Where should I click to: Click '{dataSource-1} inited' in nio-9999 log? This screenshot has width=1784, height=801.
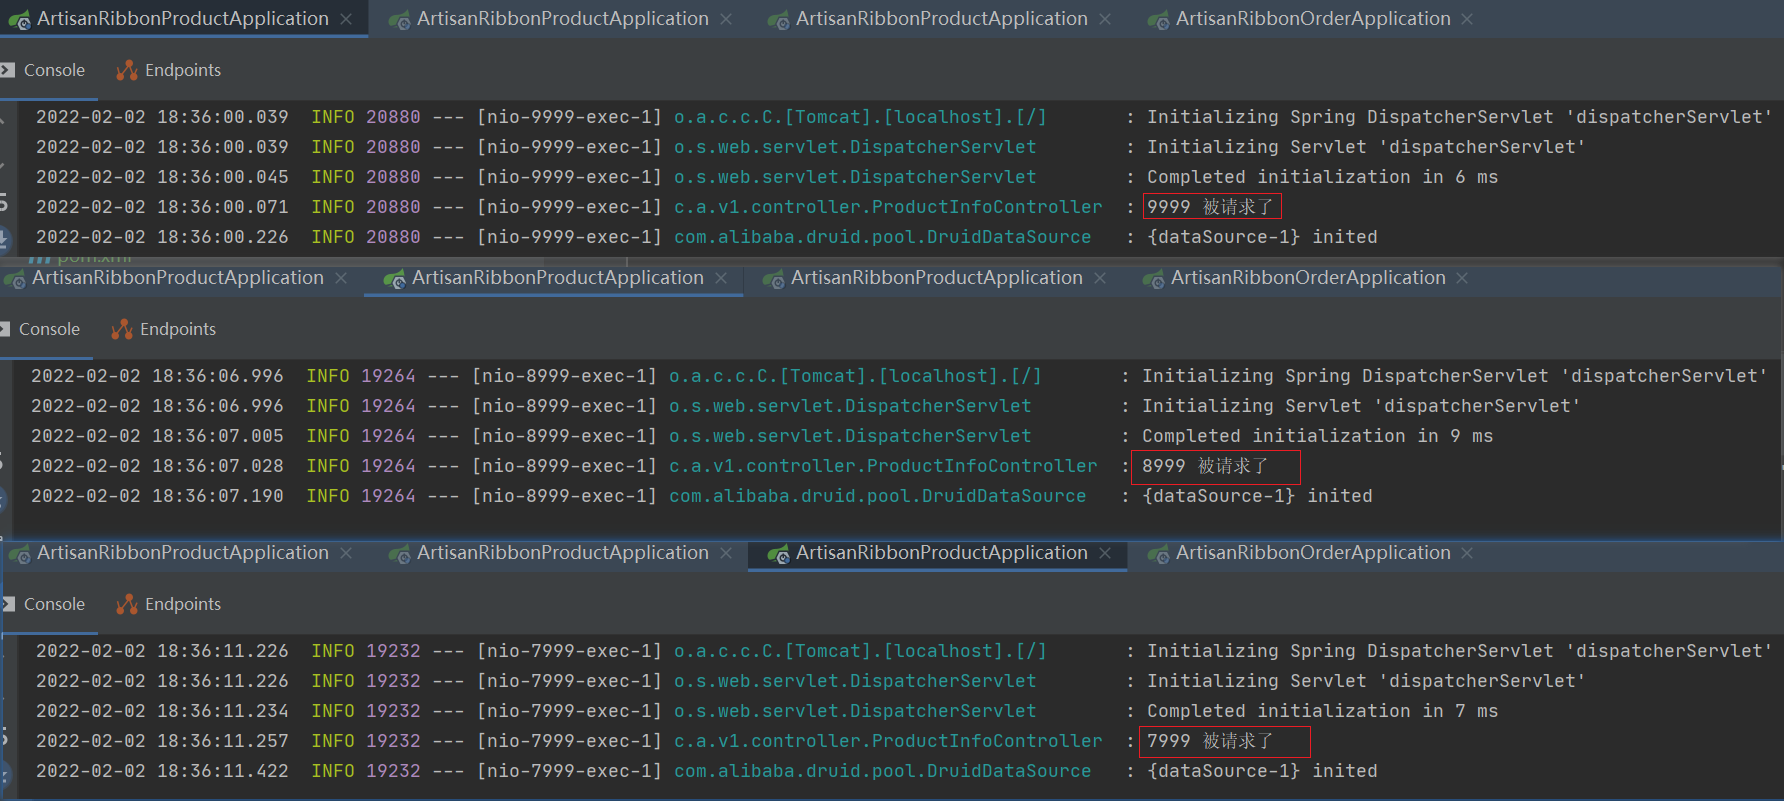pyautogui.click(x=1262, y=237)
